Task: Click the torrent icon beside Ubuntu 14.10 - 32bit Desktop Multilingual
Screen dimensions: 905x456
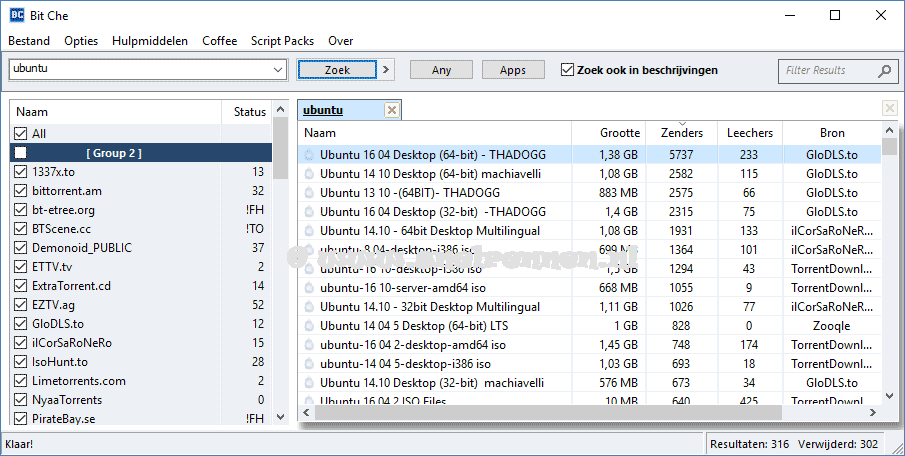Action: click(x=309, y=307)
